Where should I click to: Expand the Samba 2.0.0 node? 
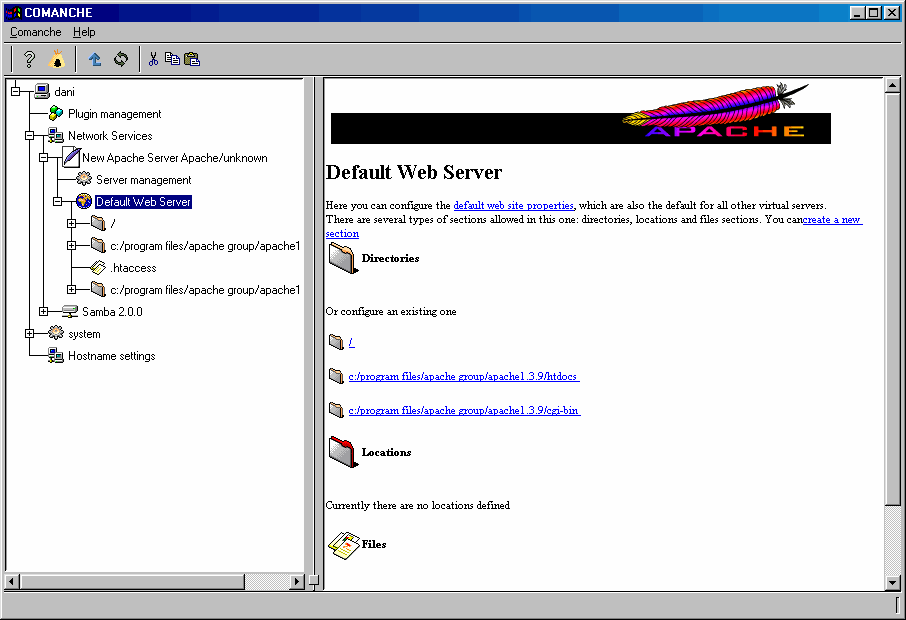point(43,311)
